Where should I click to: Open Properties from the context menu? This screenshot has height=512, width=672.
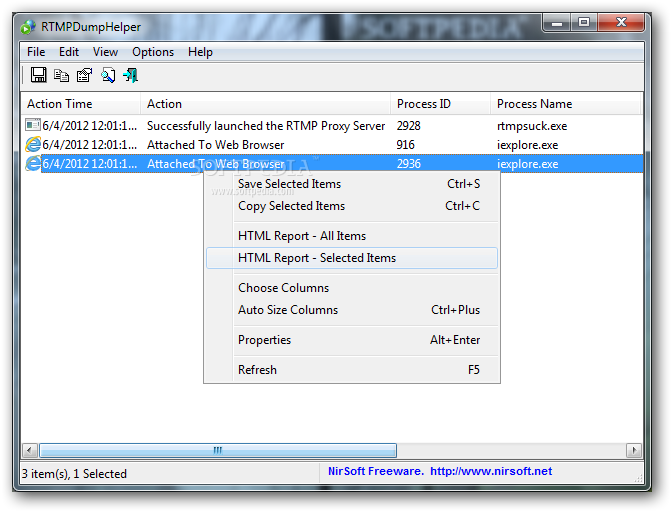(352, 340)
